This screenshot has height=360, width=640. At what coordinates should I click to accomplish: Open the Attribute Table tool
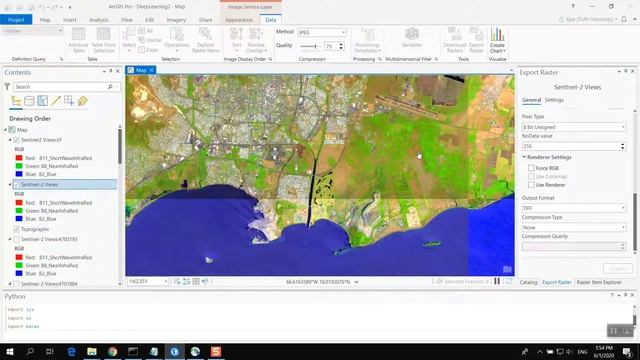click(78, 40)
